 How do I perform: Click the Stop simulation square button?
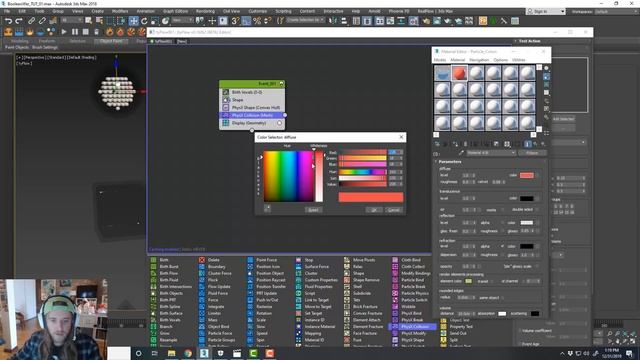85,31
